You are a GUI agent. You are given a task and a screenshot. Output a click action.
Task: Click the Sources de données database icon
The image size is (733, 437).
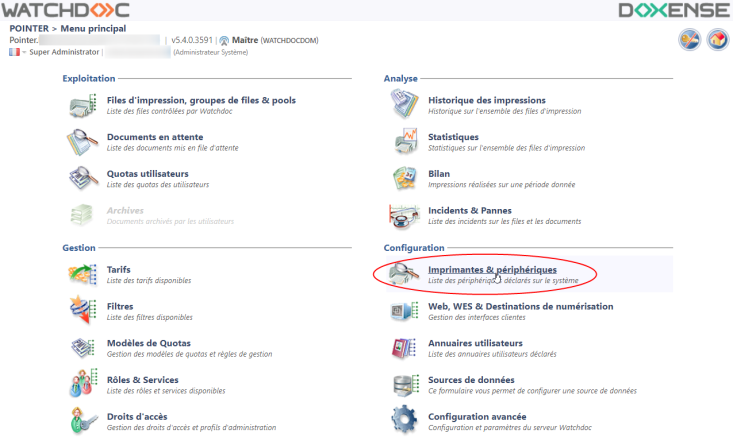pyautogui.click(x=403, y=385)
